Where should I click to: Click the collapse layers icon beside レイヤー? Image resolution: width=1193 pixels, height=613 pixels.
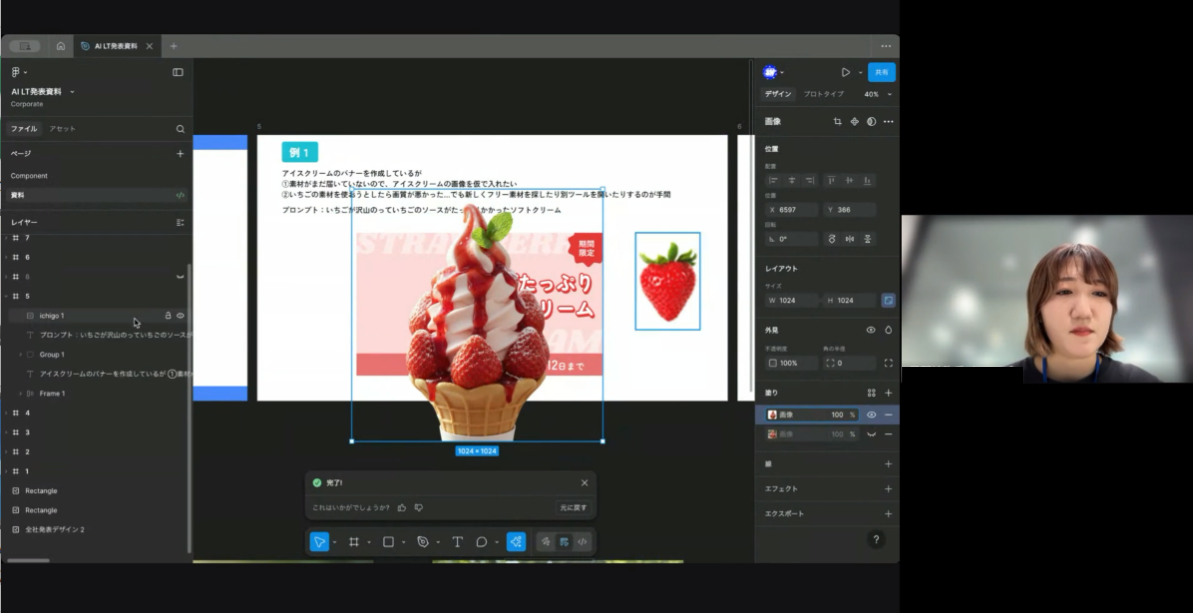point(180,223)
